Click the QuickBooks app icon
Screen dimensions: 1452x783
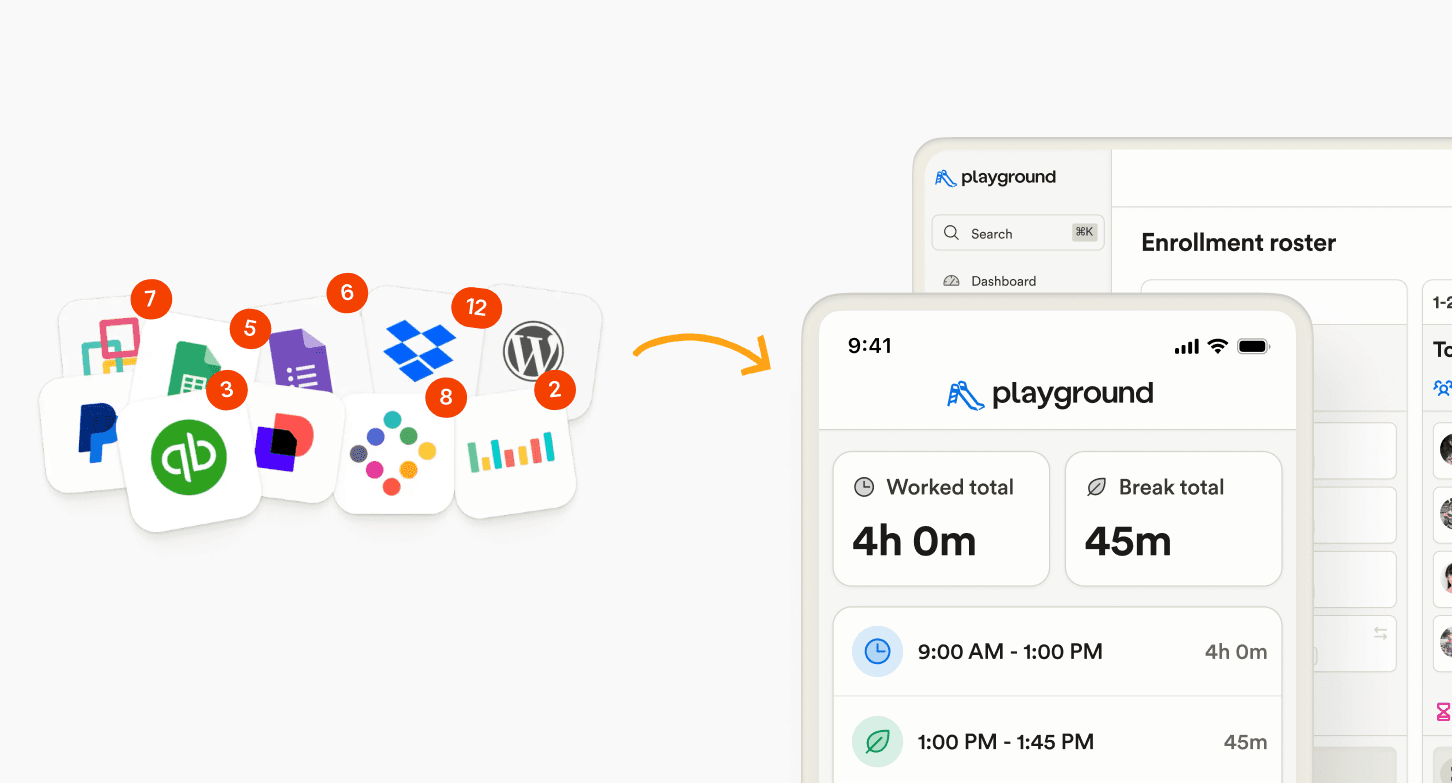coord(189,459)
